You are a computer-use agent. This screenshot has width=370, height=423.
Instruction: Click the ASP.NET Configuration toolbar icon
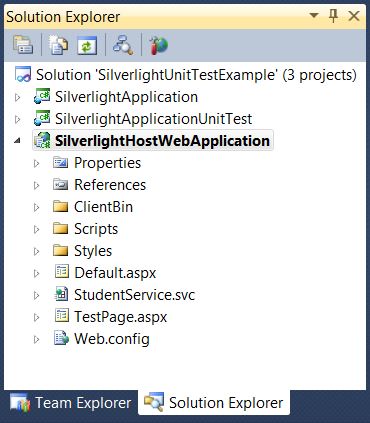158,45
